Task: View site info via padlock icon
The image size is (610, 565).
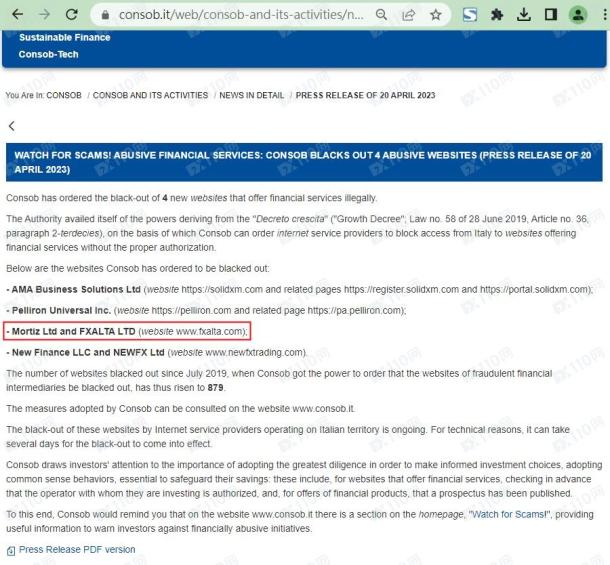Action: click(105, 15)
